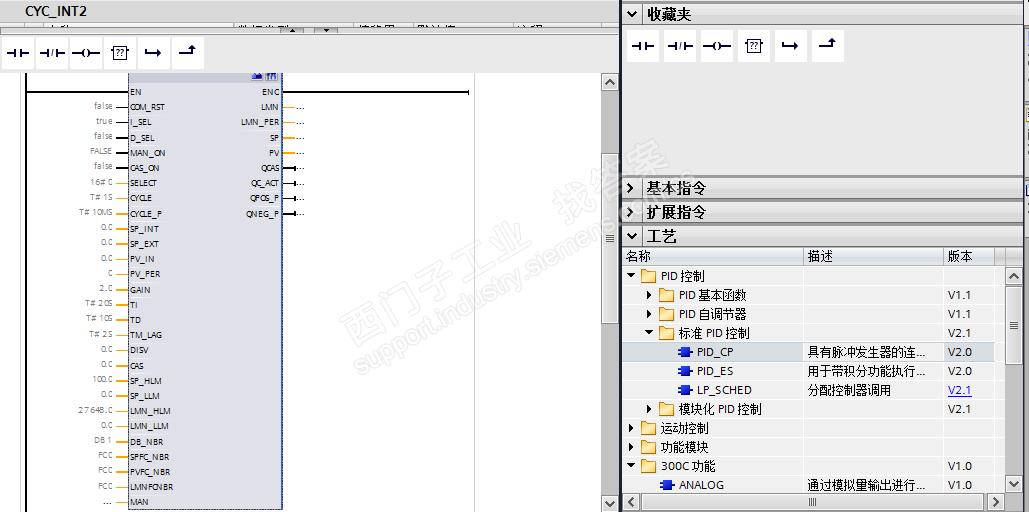
Task: Sort by the 名称 column header
Action: (713, 257)
